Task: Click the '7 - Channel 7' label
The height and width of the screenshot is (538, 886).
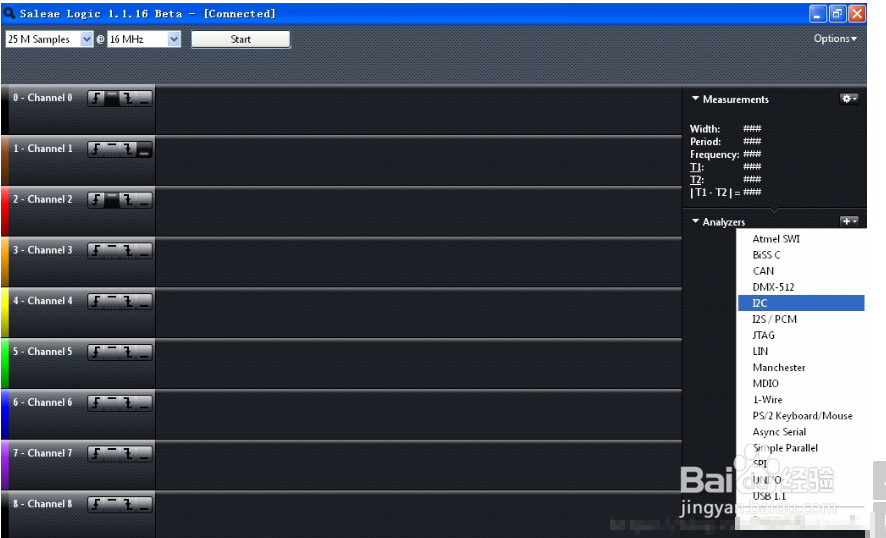Action: click(x=42, y=453)
